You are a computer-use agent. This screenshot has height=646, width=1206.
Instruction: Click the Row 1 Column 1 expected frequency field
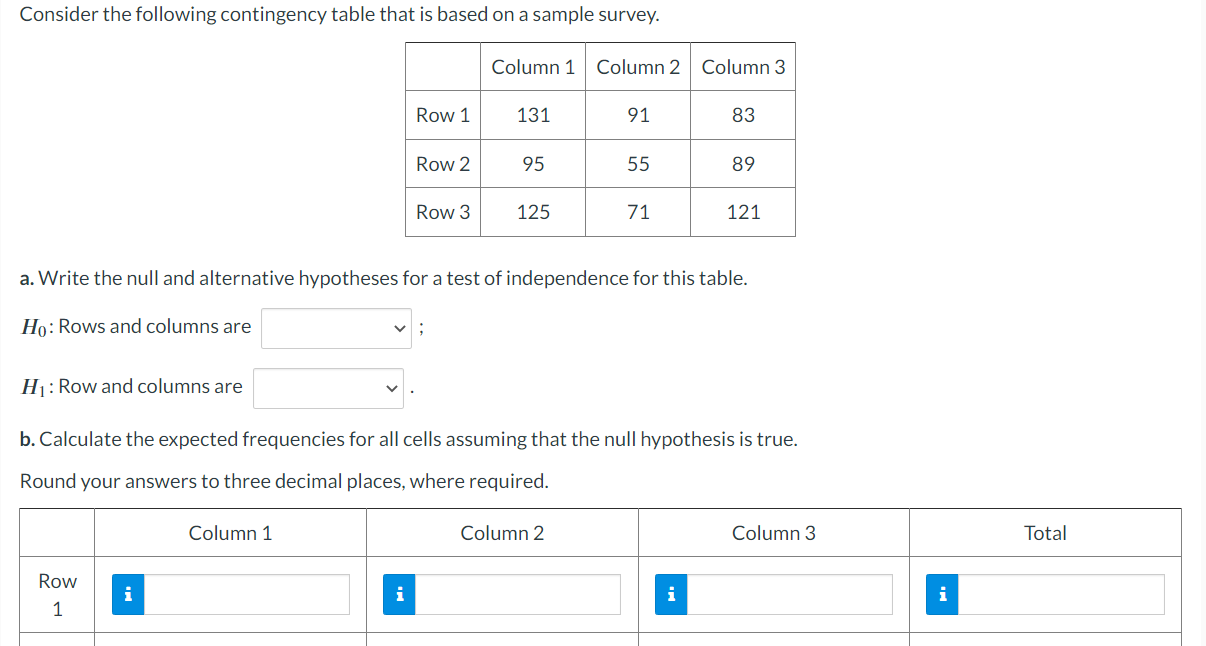click(248, 594)
